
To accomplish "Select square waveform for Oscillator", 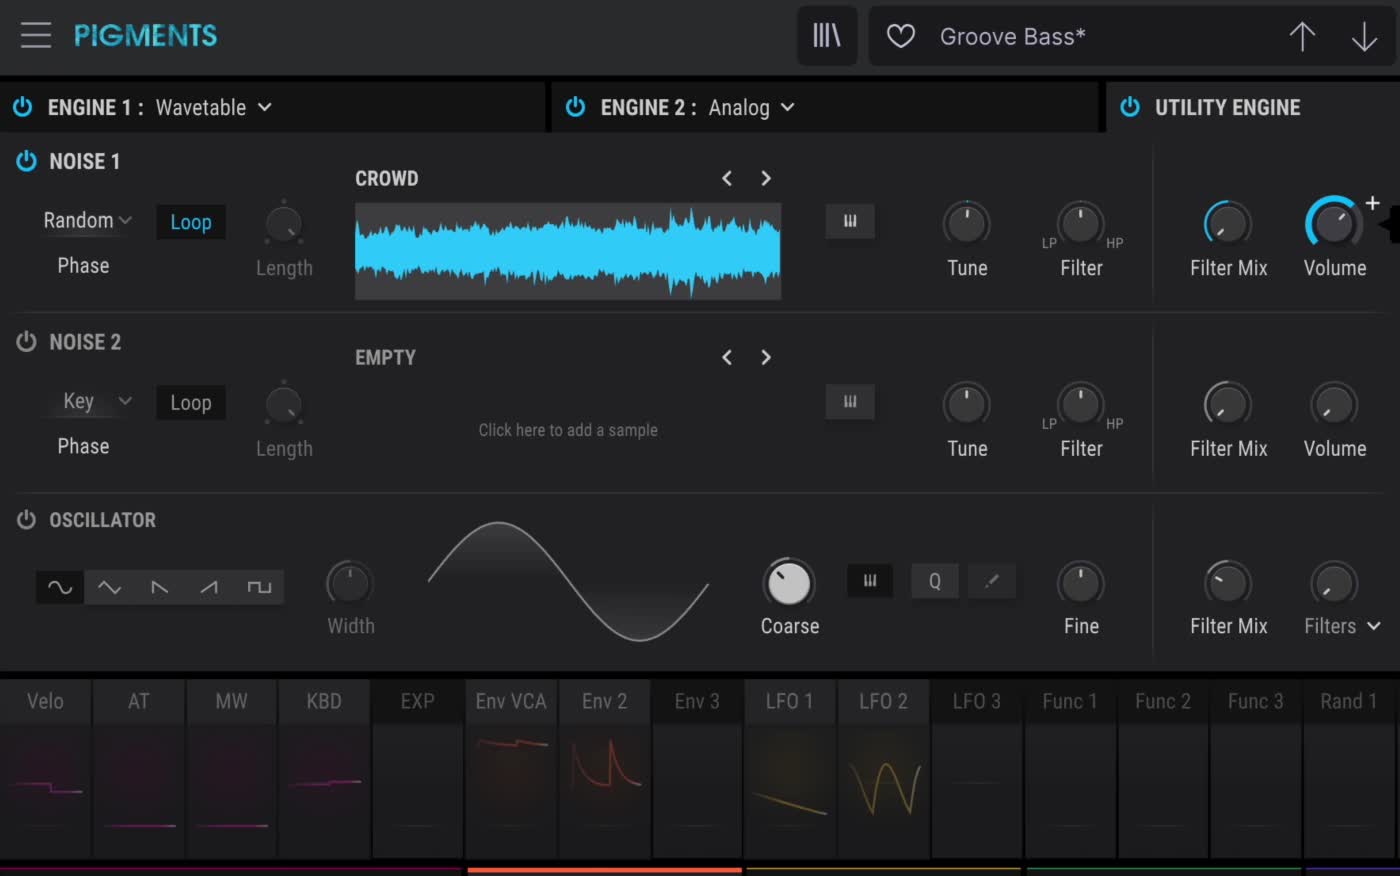I will point(259,587).
